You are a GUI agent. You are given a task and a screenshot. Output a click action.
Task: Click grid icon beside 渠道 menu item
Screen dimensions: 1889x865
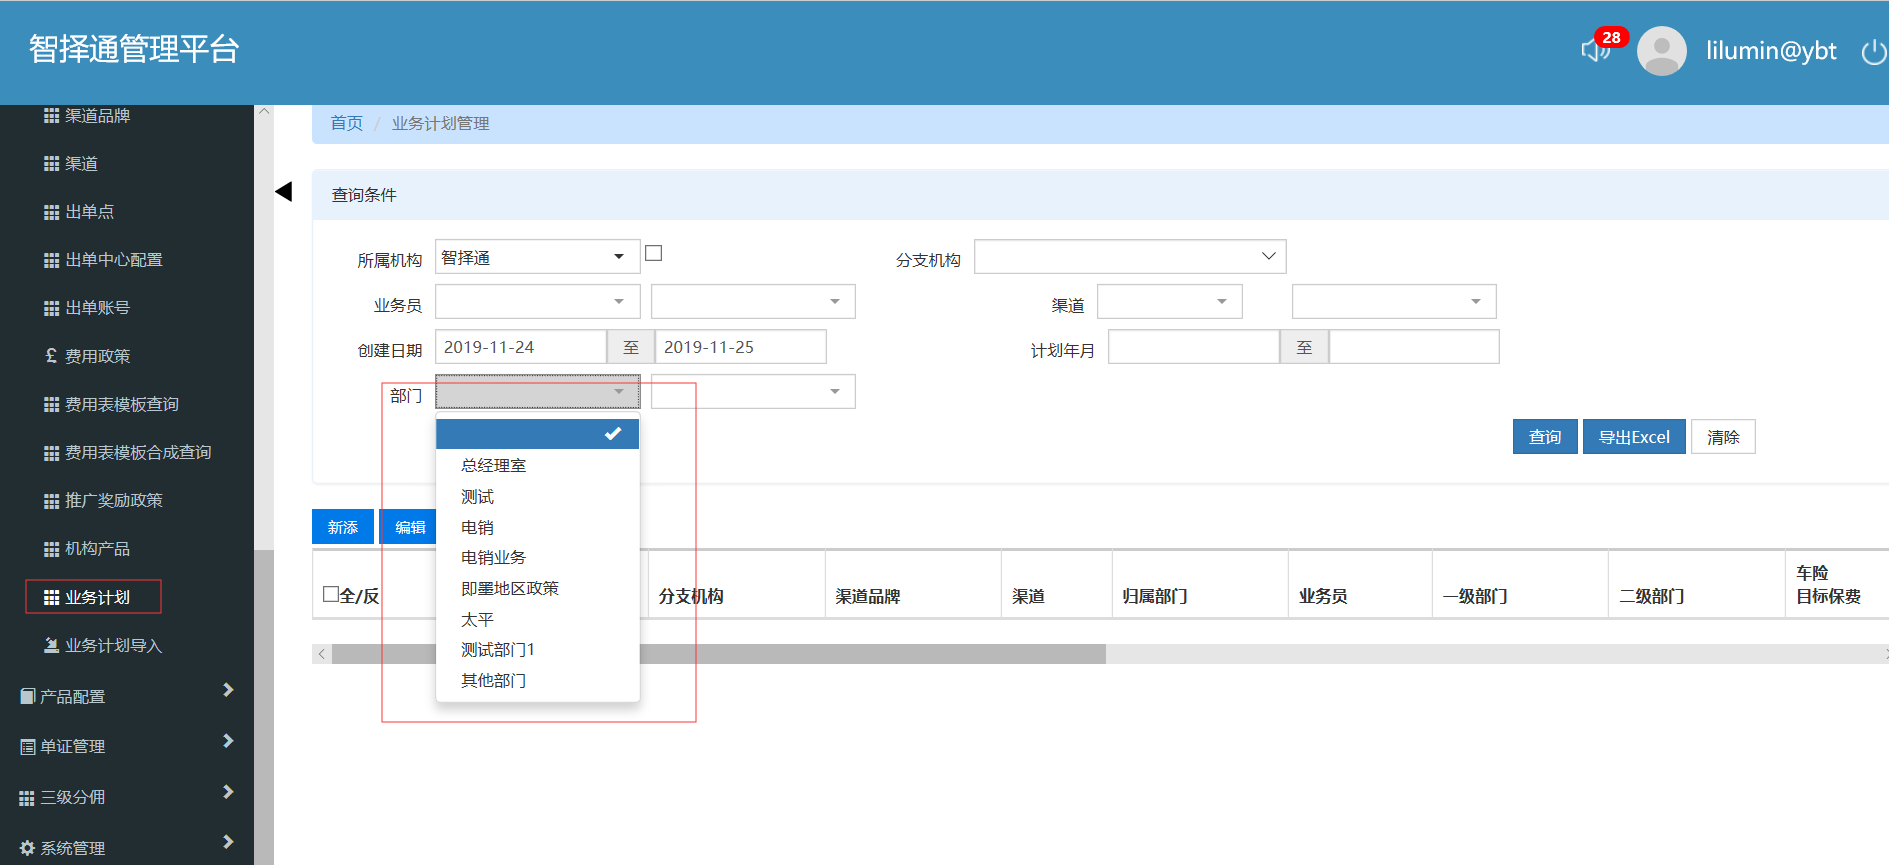tap(51, 164)
